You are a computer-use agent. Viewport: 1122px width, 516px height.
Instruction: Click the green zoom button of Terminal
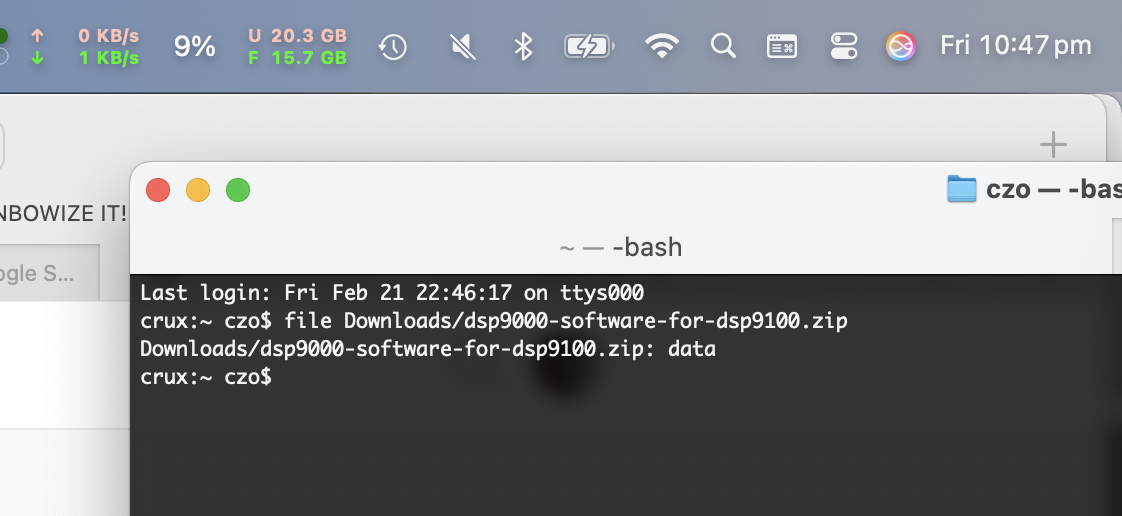pyautogui.click(x=238, y=190)
